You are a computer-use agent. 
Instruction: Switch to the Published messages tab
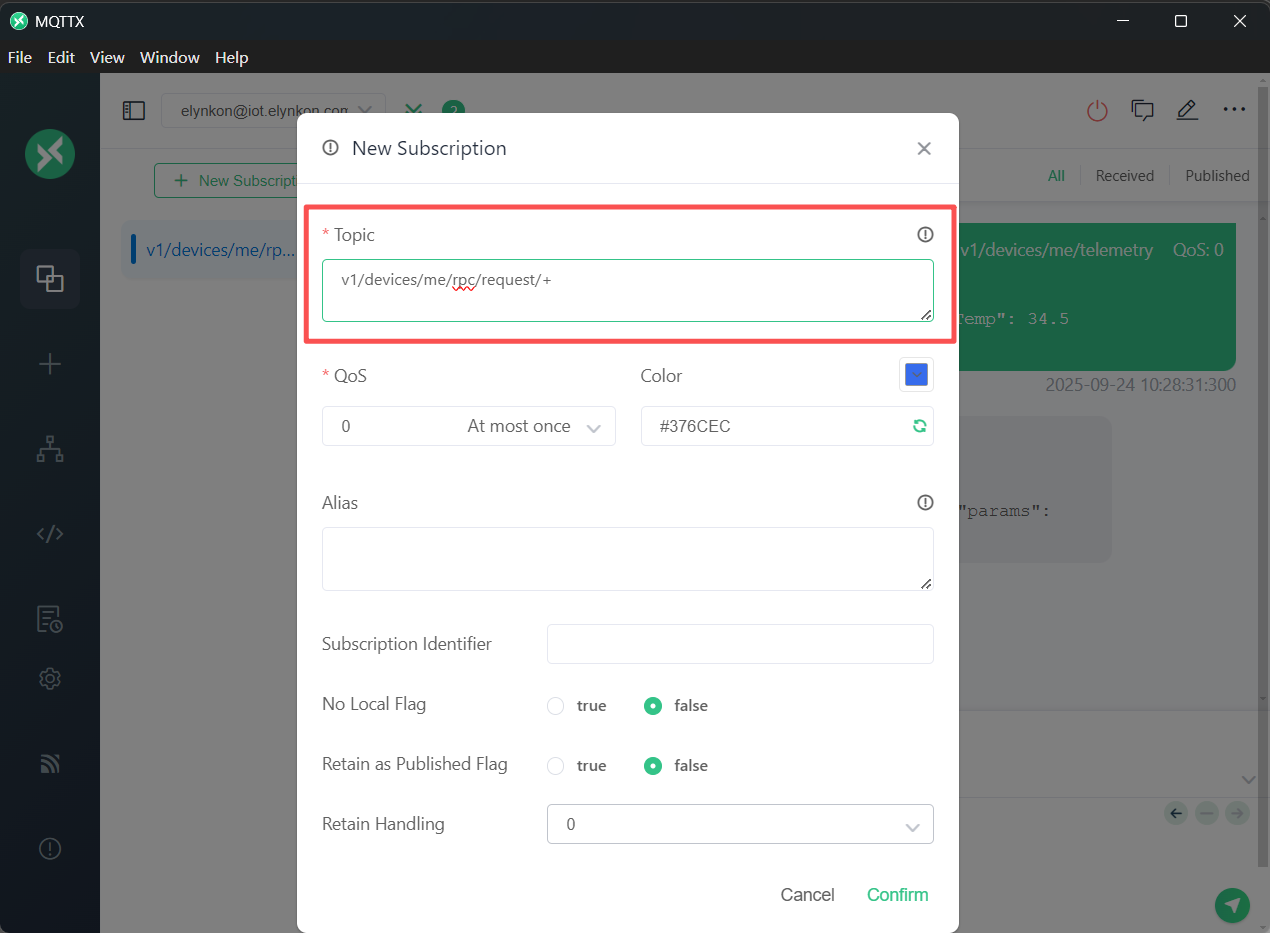pyautogui.click(x=1217, y=175)
